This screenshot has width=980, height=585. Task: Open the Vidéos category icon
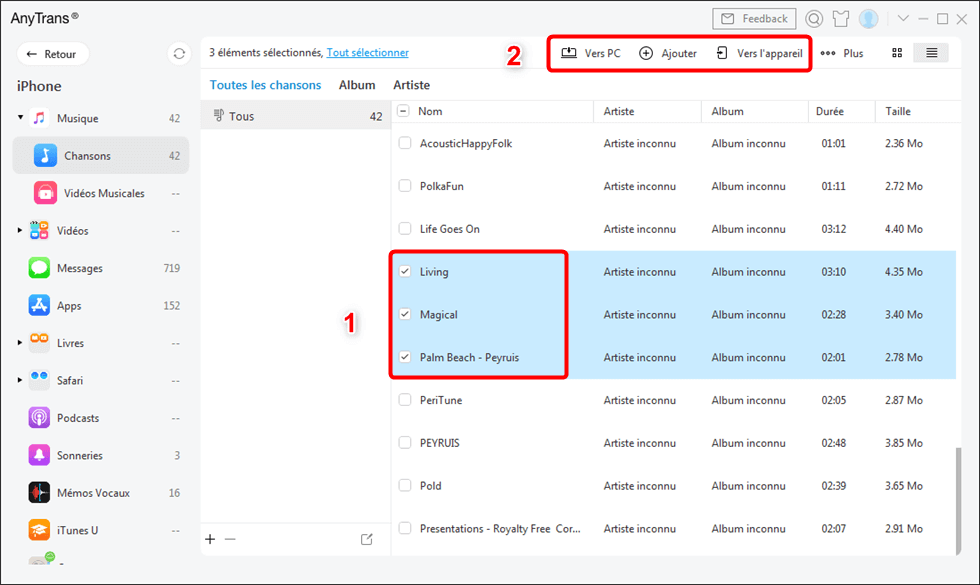tap(39, 231)
